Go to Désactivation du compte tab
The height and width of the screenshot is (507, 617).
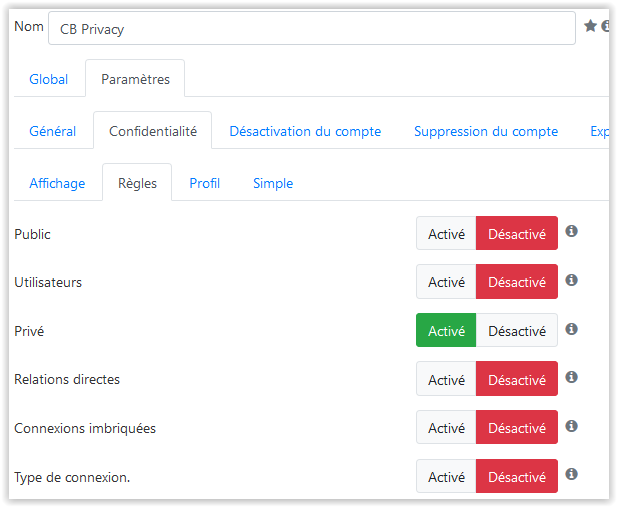pos(305,131)
